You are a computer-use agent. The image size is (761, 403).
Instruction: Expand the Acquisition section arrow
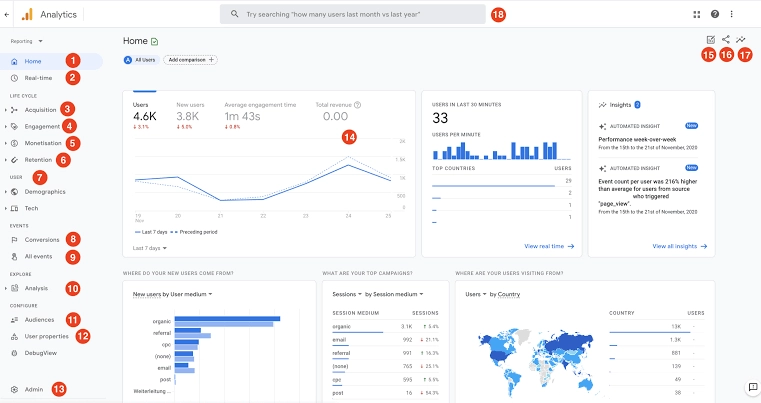tap(6, 110)
